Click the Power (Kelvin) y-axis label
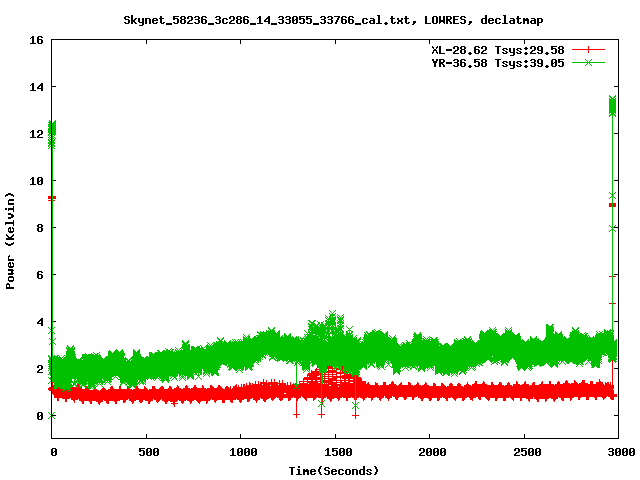Viewport: 640px width, 480px height. [x=10, y=241]
